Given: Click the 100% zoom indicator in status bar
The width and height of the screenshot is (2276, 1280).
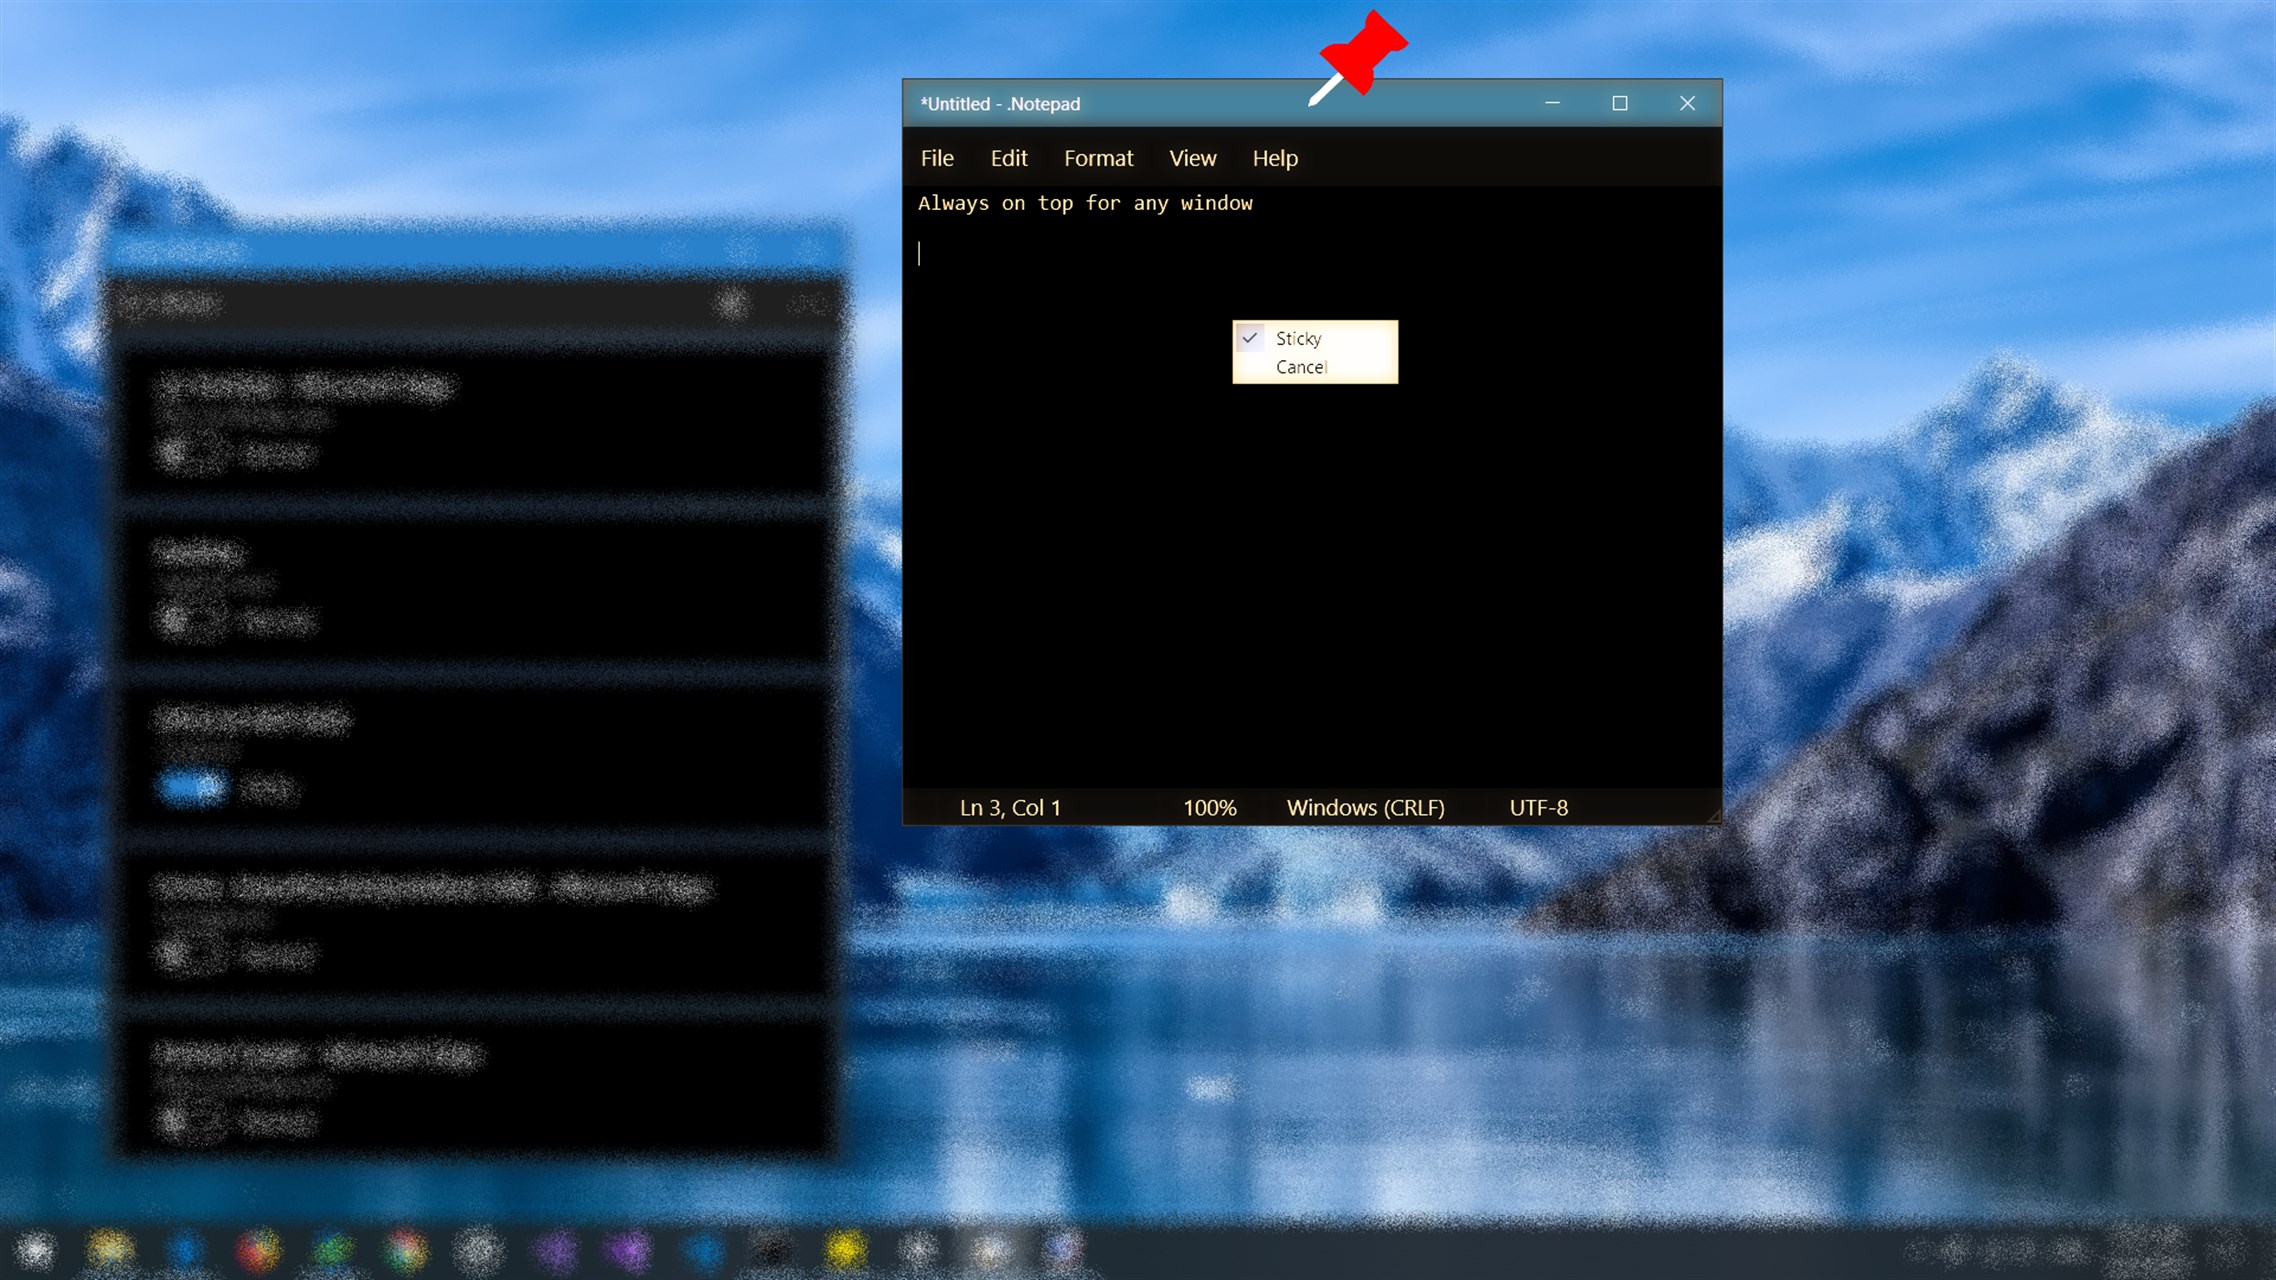Looking at the screenshot, I should pos(1209,807).
